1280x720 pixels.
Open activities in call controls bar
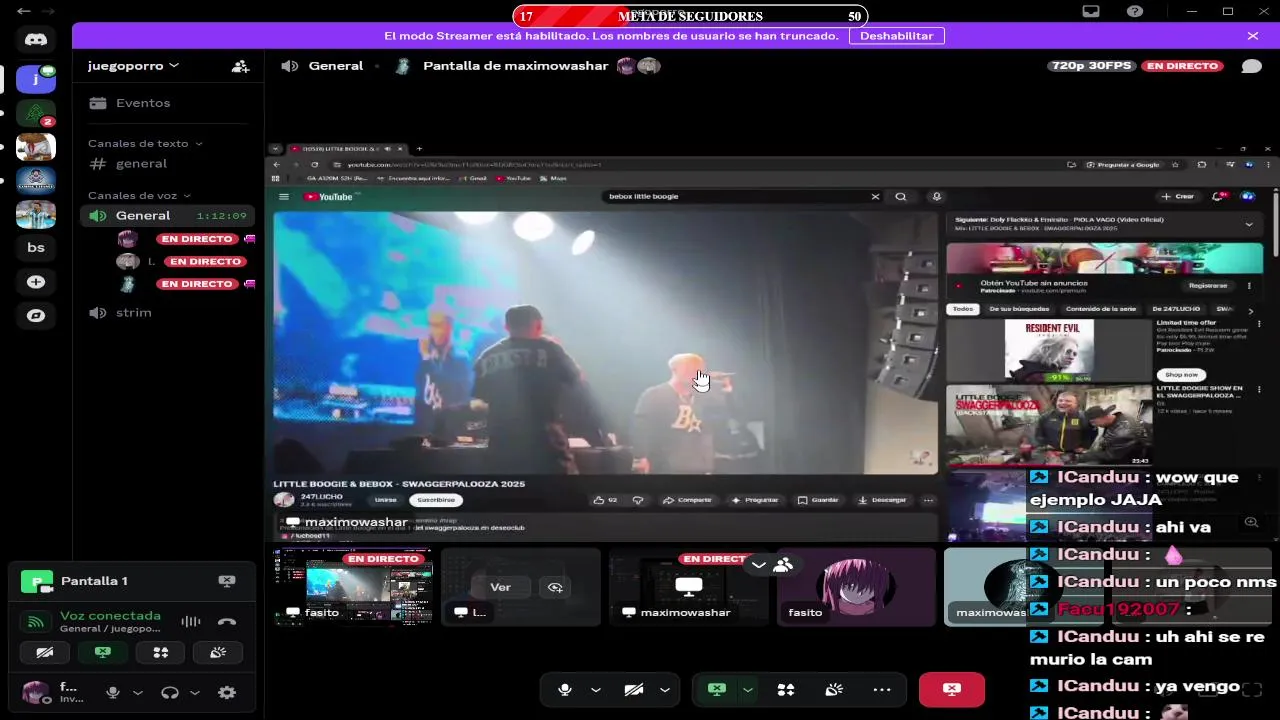[786, 690]
